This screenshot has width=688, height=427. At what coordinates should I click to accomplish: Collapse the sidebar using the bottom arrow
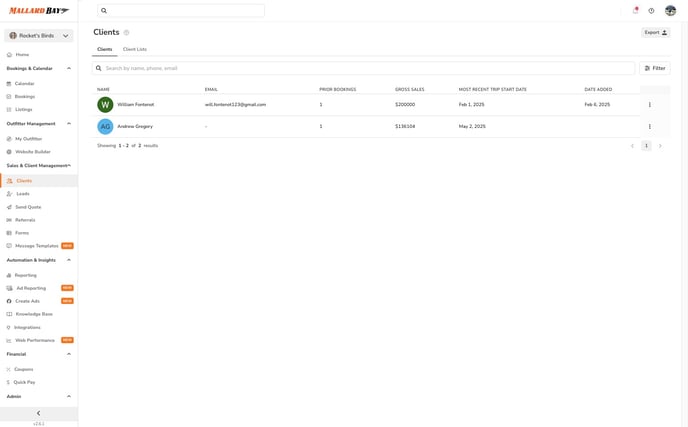click(x=38, y=413)
